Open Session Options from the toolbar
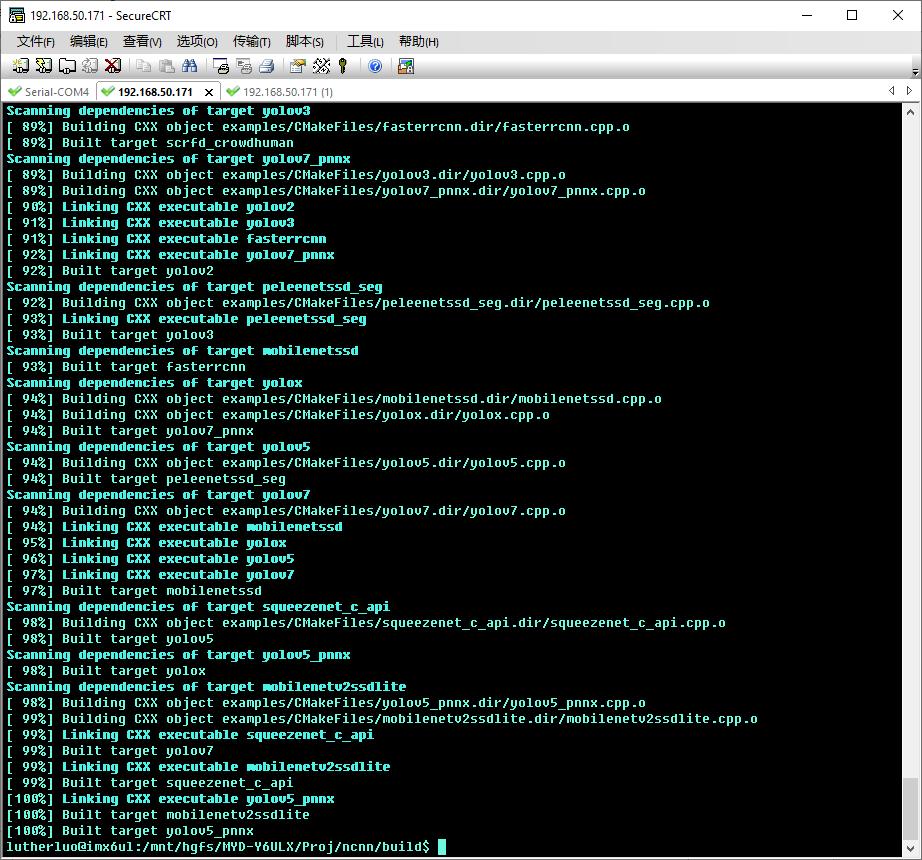This screenshot has height=860, width=922. click(x=297, y=66)
